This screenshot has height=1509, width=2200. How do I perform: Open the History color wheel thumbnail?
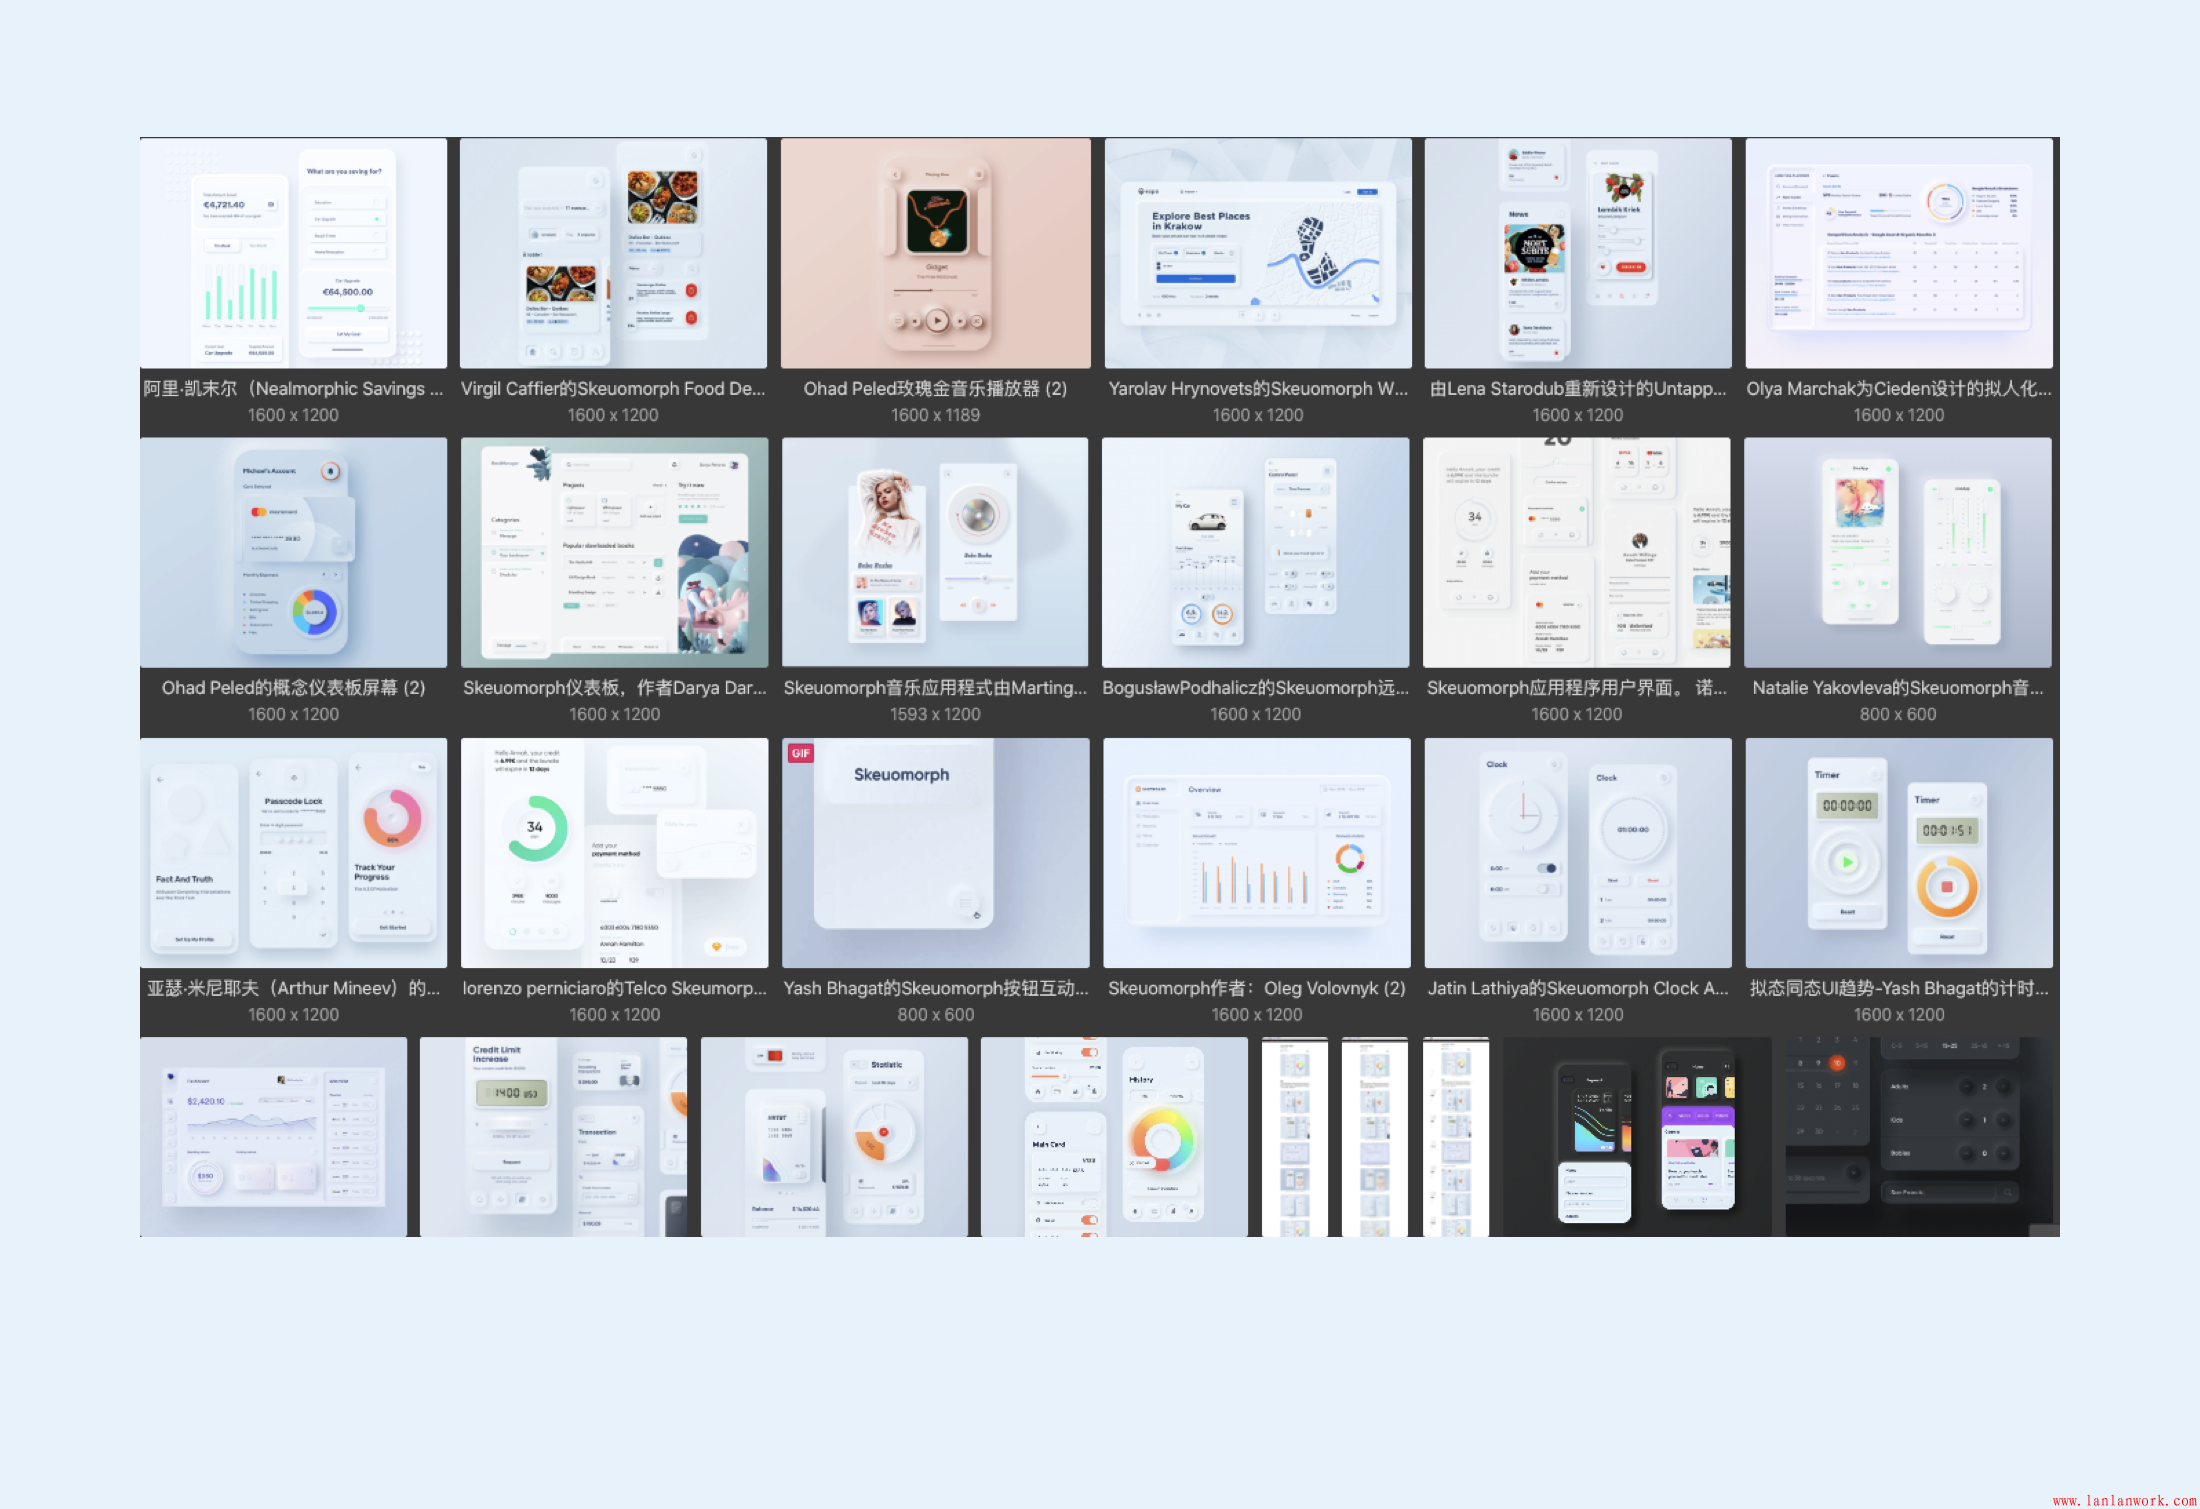tap(1114, 1136)
